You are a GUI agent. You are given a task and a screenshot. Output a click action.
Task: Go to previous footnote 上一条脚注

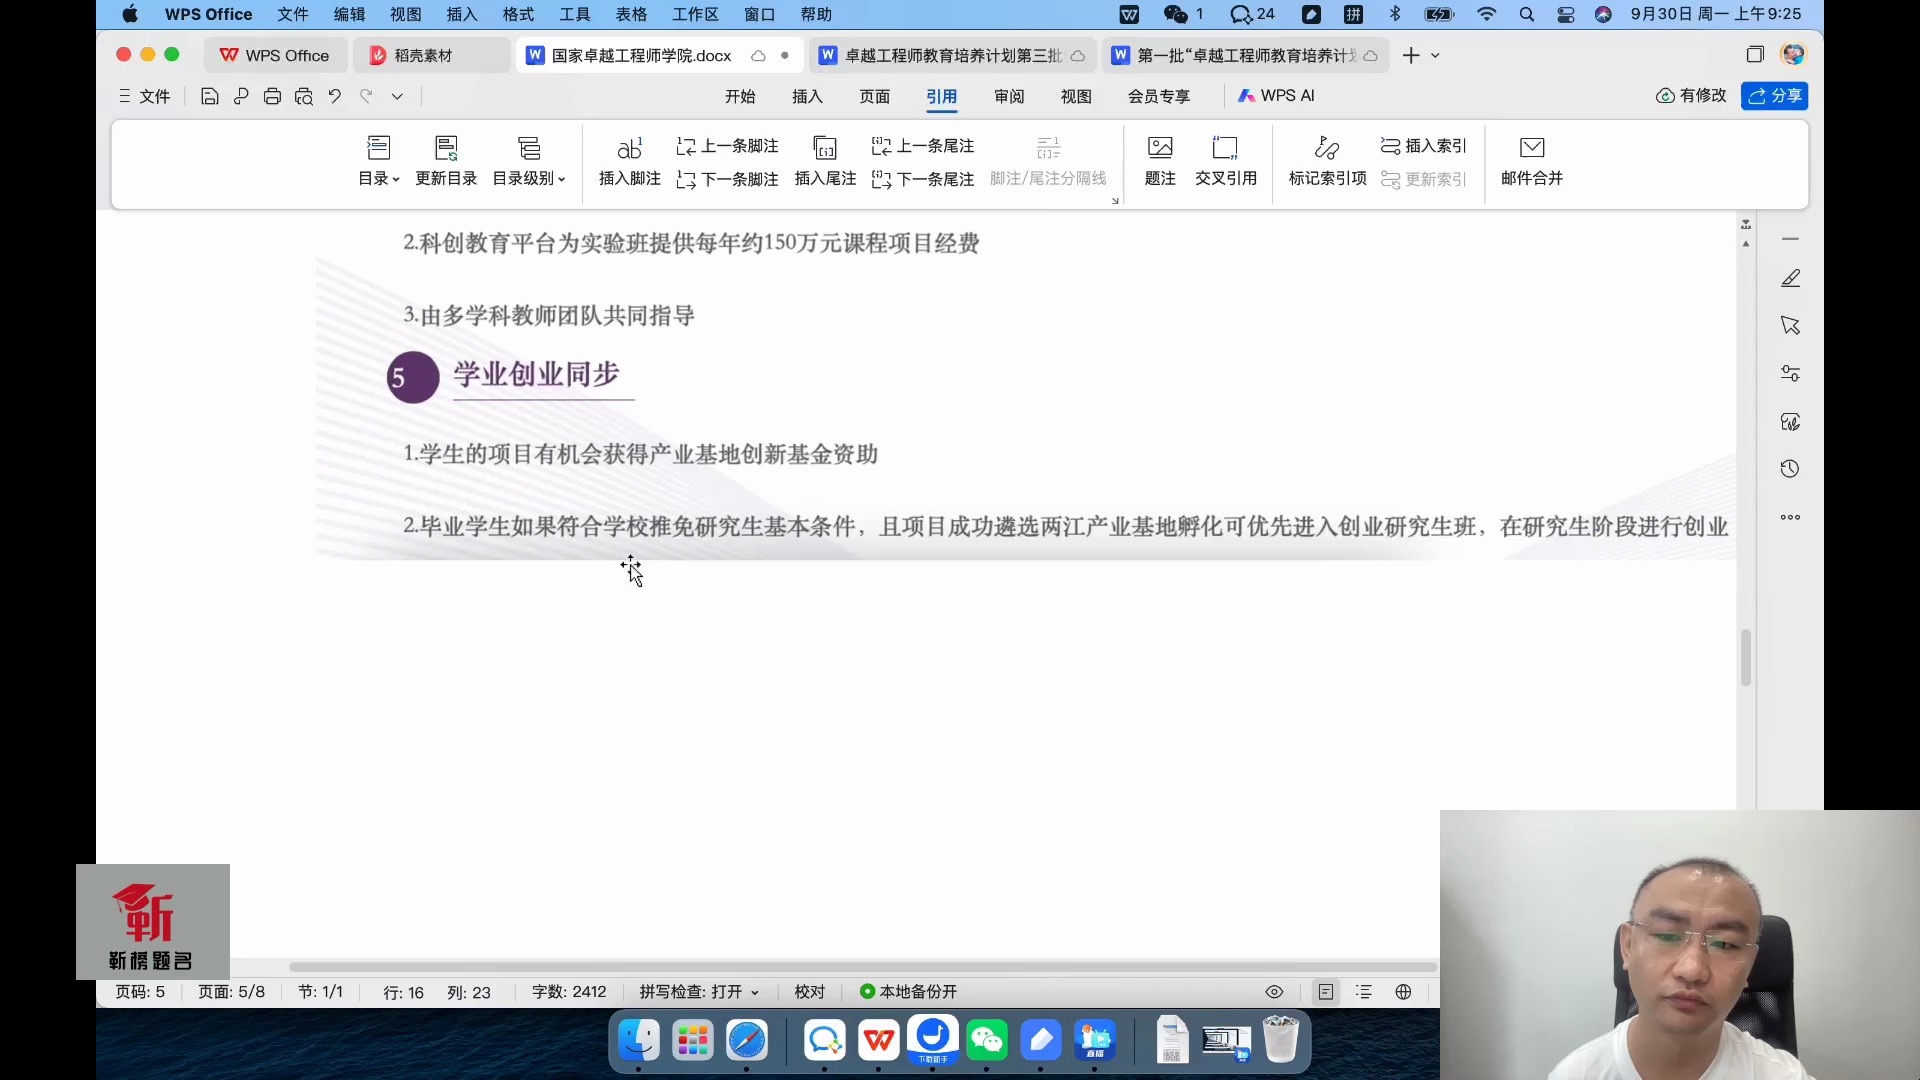pos(727,146)
